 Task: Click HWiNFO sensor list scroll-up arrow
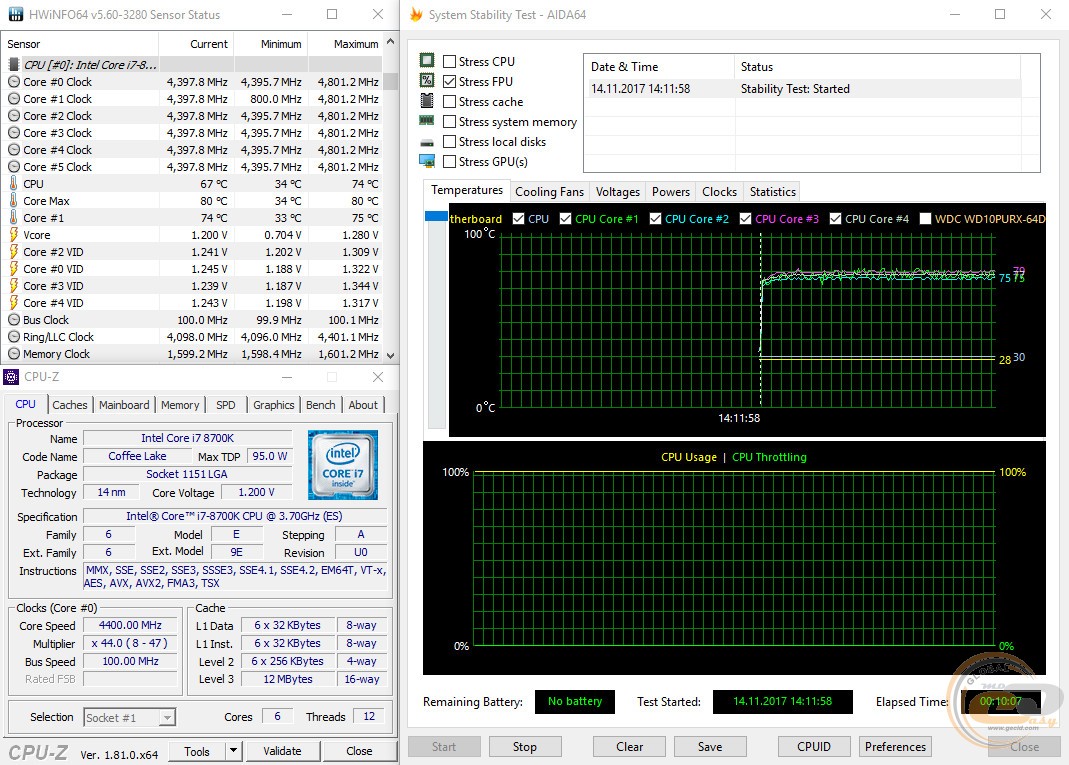point(391,42)
